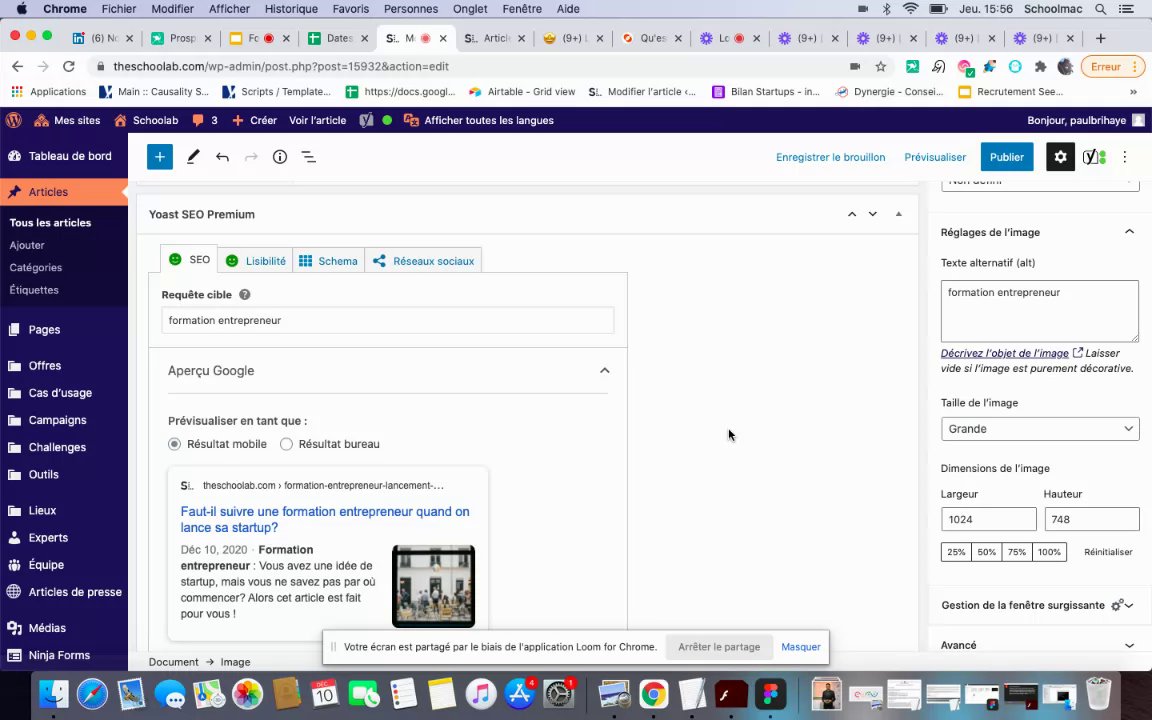Reload the page in Chrome
This screenshot has width=1152, height=720.
[x=69, y=67]
